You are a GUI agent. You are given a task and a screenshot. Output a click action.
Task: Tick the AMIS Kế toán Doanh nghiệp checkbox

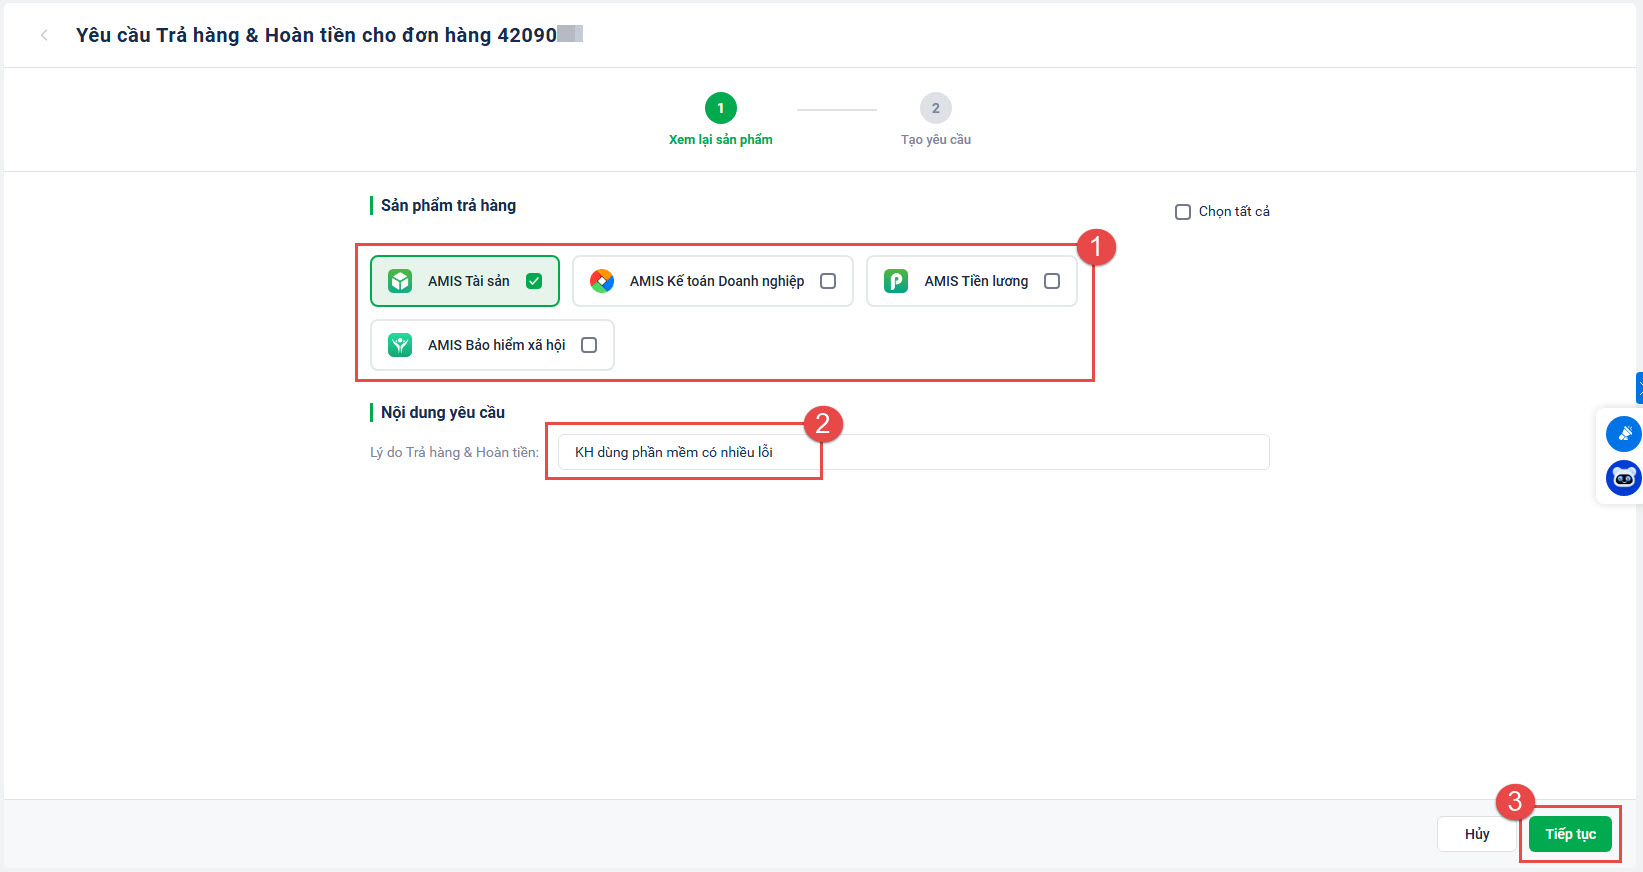pyautogui.click(x=828, y=281)
